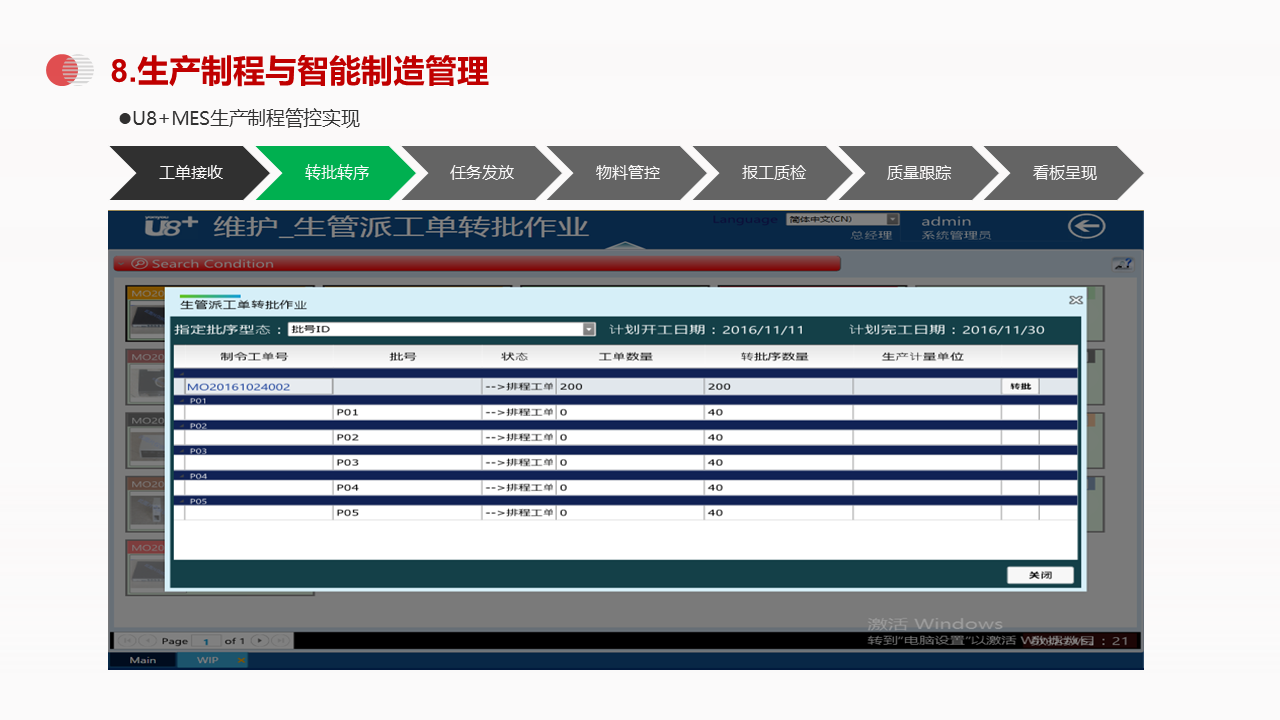The height and width of the screenshot is (720, 1280).
Task: Select the 看板呈现 step
Action: (x=1064, y=173)
